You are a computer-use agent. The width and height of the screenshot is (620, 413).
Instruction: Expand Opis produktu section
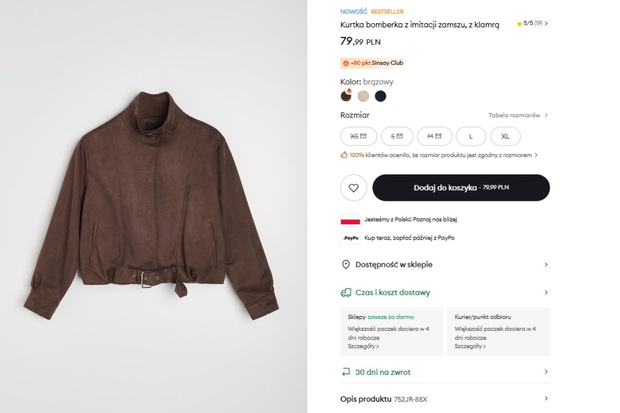pyautogui.click(x=445, y=399)
